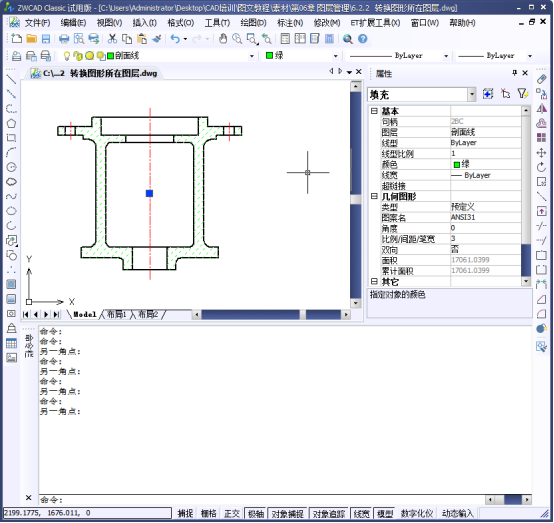Click the command line input field
The image size is (554, 523).
coord(261,500)
